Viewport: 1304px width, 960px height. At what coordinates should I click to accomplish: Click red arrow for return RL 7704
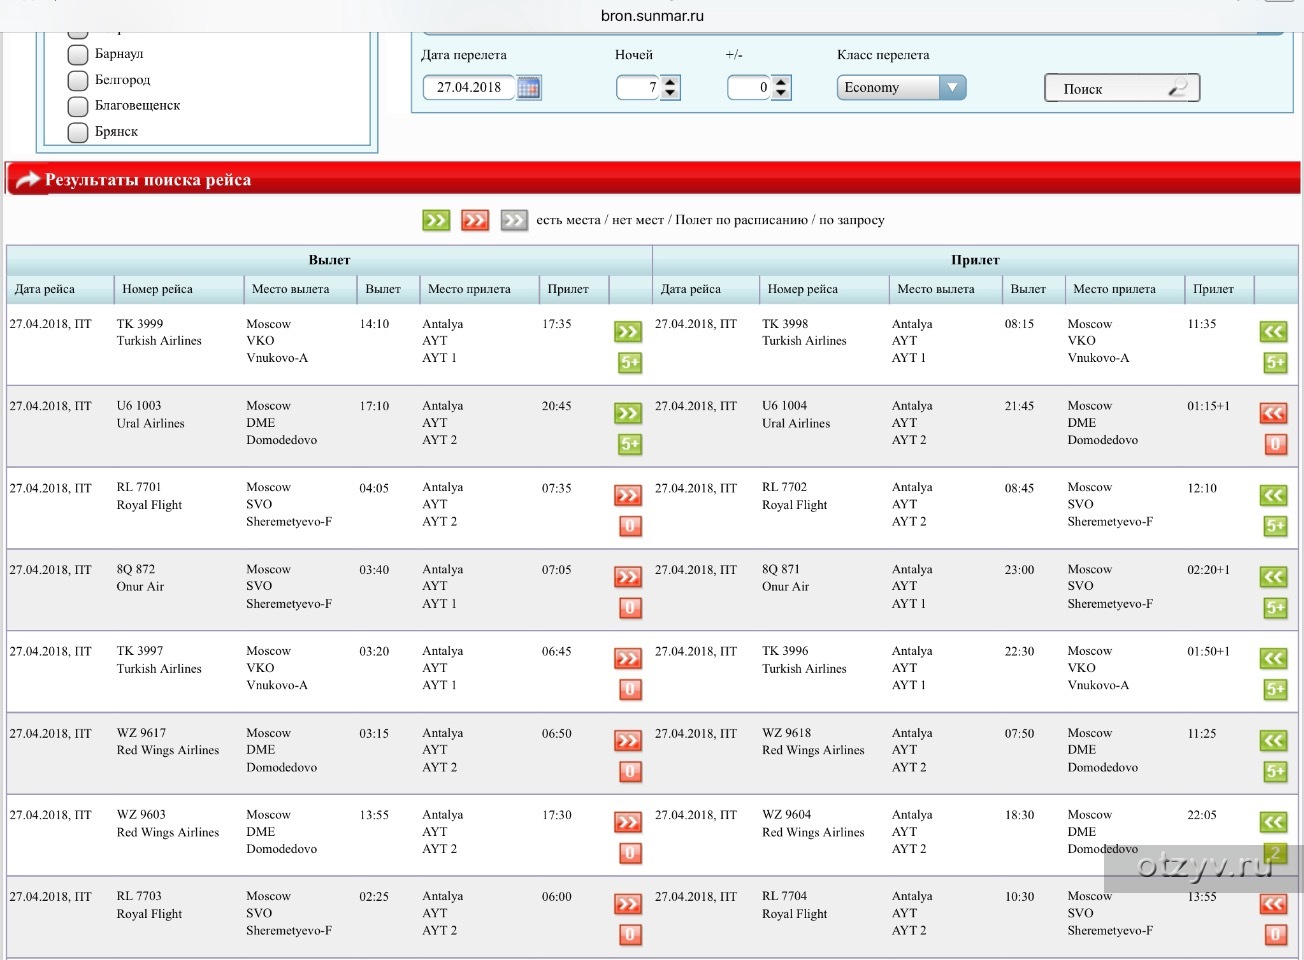pyautogui.click(x=1273, y=904)
